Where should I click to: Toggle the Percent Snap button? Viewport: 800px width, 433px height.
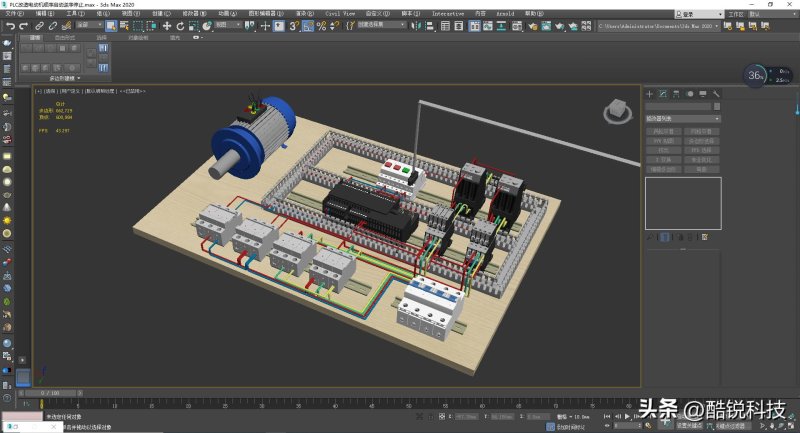pyautogui.click(x=321, y=26)
